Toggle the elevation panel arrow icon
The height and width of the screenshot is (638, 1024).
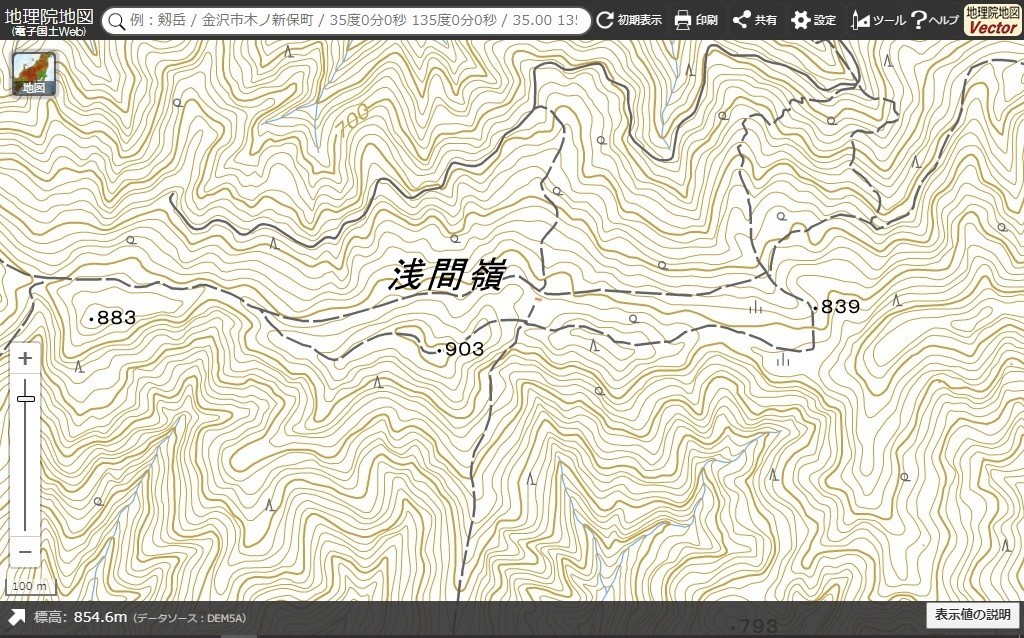pos(16,617)
